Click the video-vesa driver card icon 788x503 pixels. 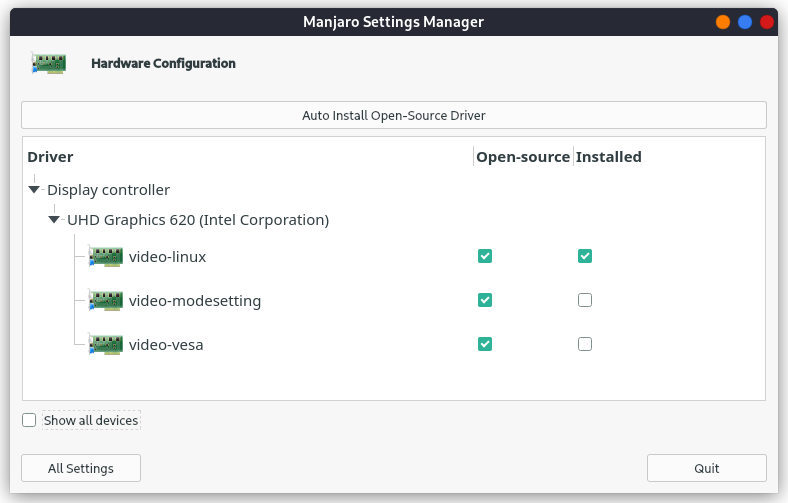pos(106,344)
